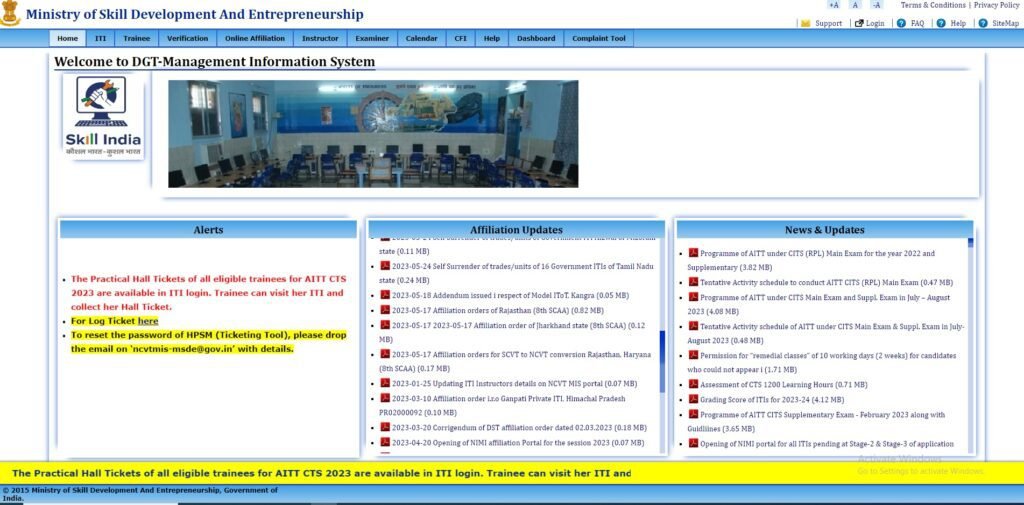This screenshot has height=505, width=1024.
Task: Click the Help question mark icon in the header
Action: pyautogui.click(x=941, y=23)
